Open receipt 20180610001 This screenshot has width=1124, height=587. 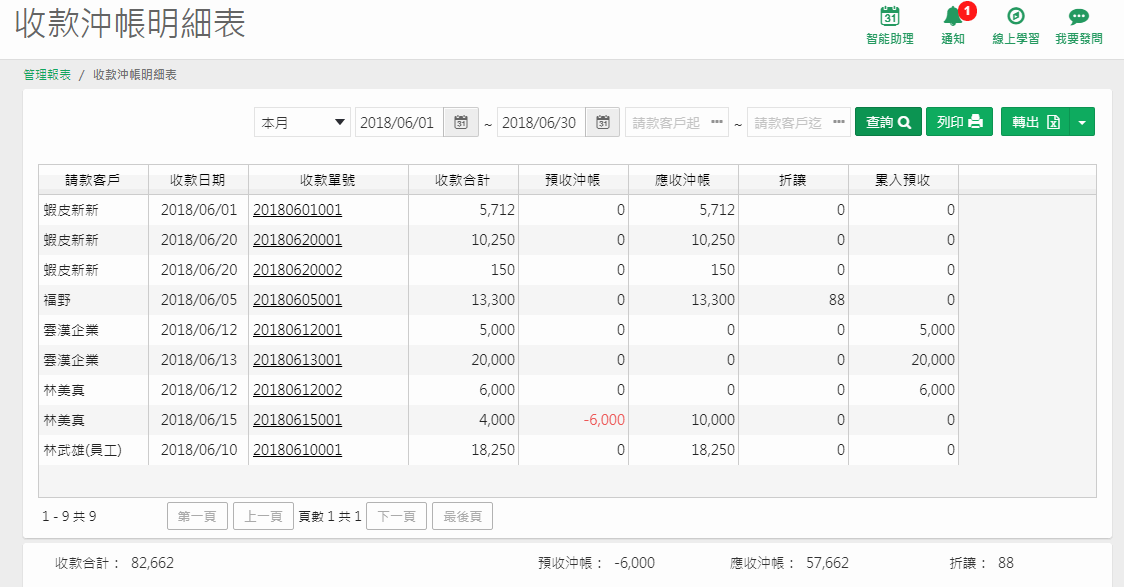click(297, 451)
